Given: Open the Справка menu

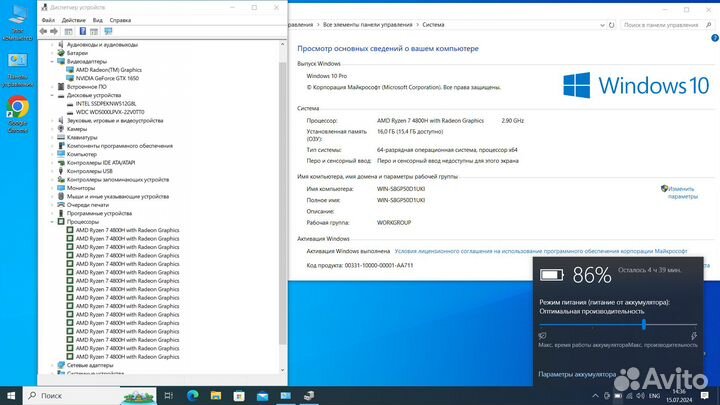Looking at the screenshot, I should [x=120, y=20].
